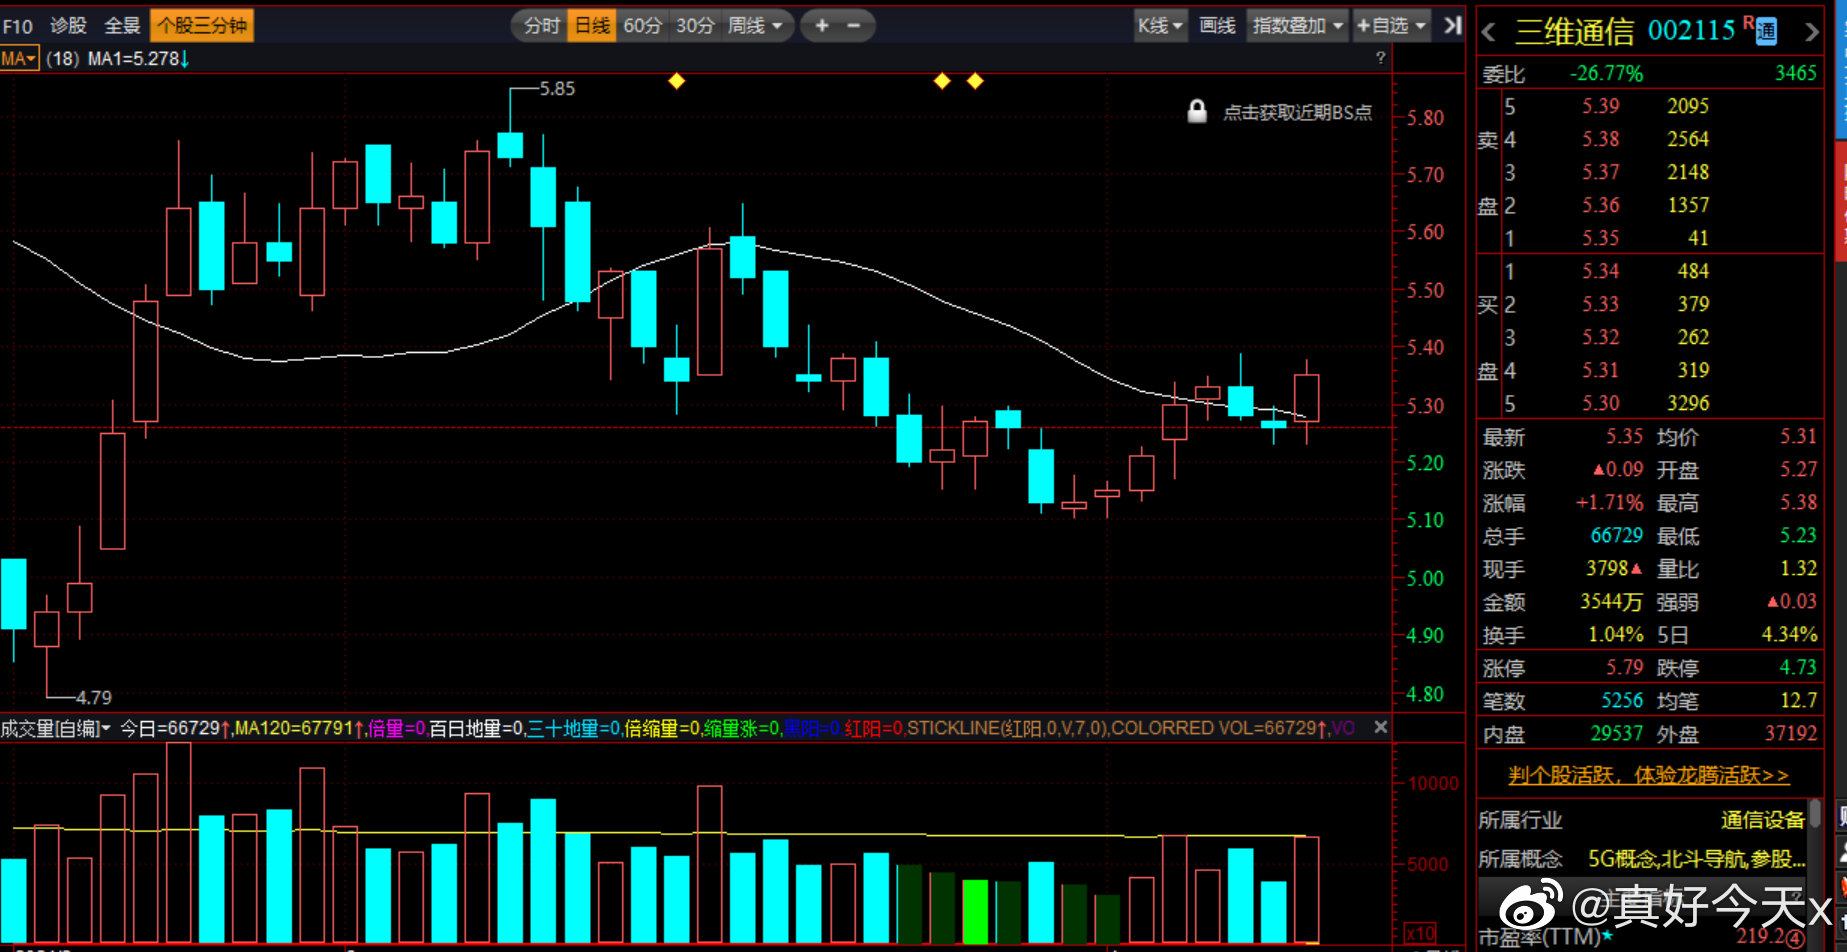The width and height of the screenshot is (1847, 952).
Task: Open the K线 chart type dropdown
Action: [1160, 26]
